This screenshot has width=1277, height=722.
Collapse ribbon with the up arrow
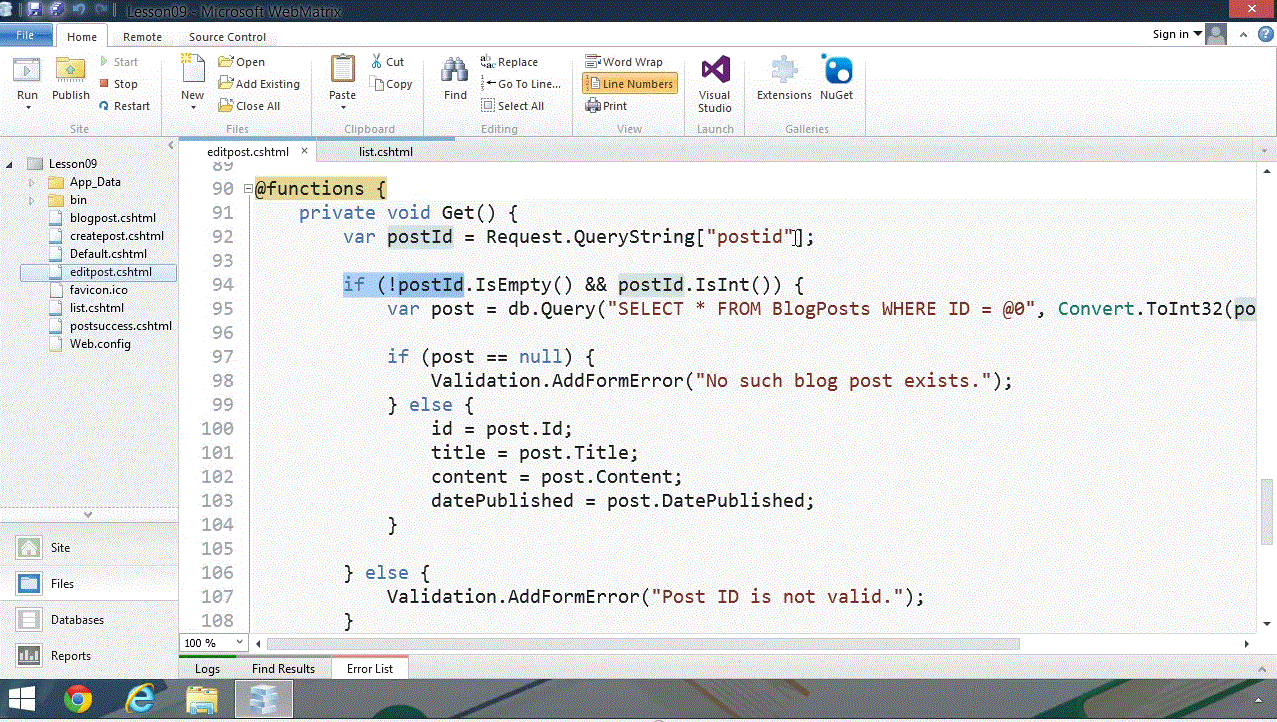click(1241, 34)
